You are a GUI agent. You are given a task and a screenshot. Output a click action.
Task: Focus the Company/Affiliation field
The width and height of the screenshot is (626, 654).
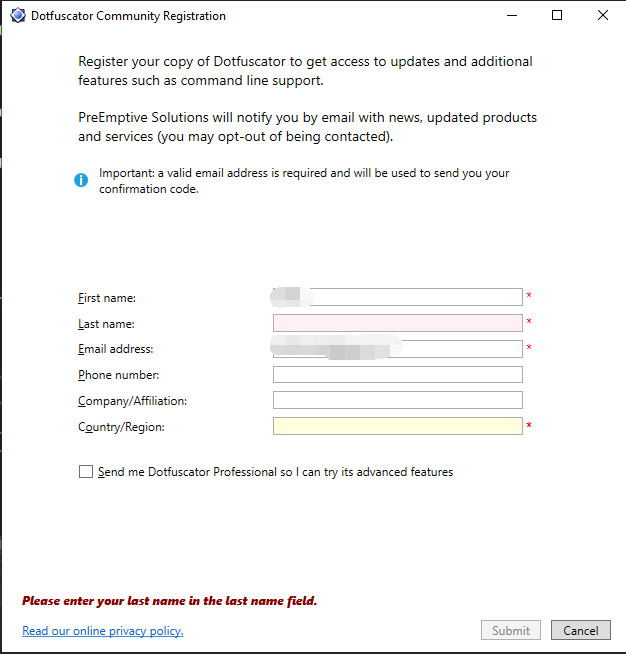coord(397,400)
